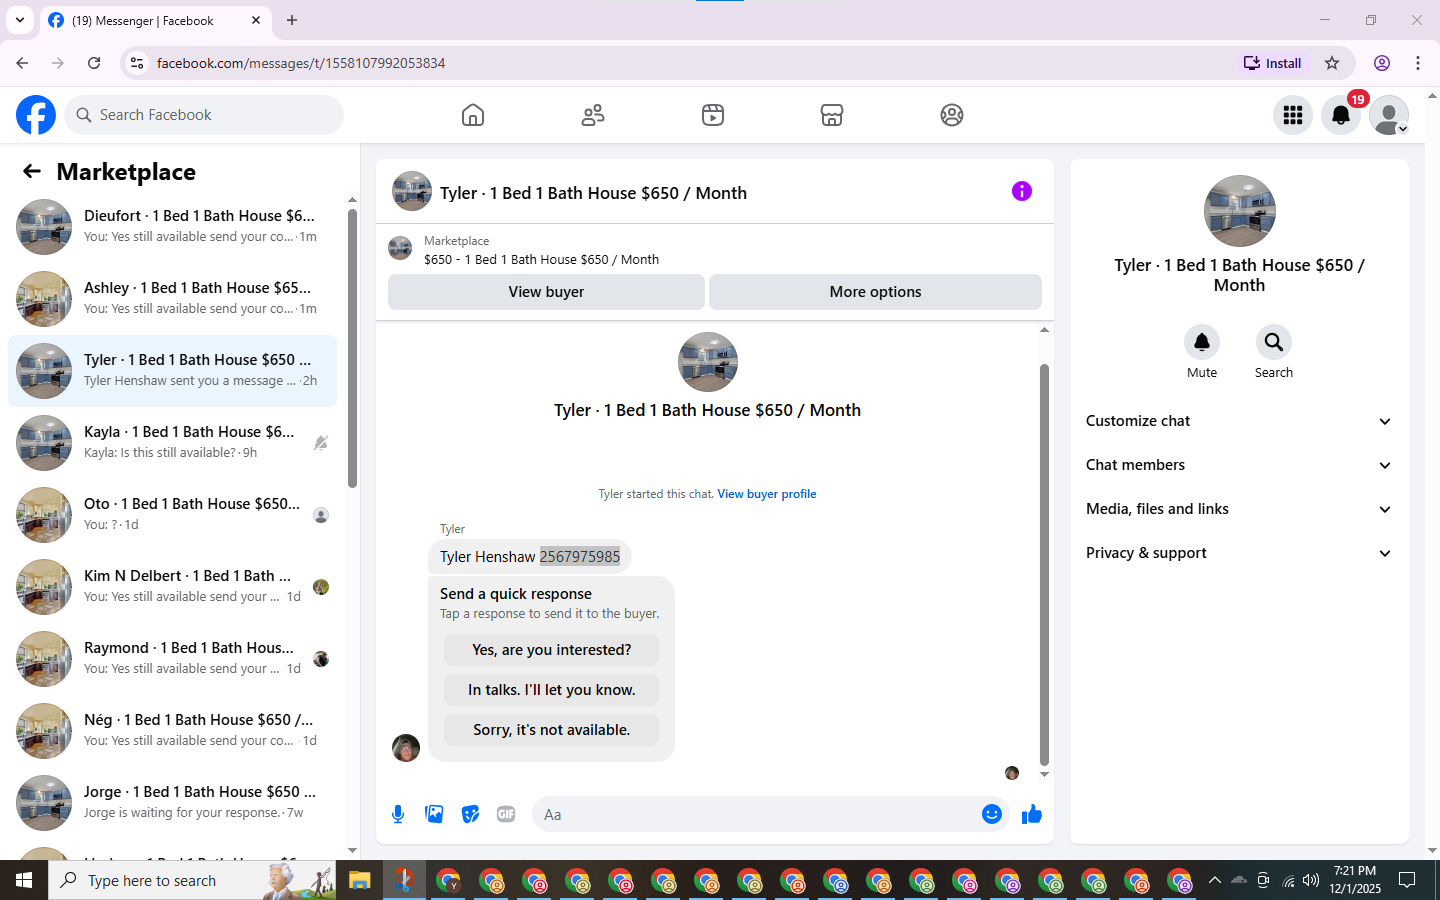Viewport: 1440px width, 900px height.
Task: Open Kayla conversation in list
Action: pyautogui.click(x=172, y=443)
